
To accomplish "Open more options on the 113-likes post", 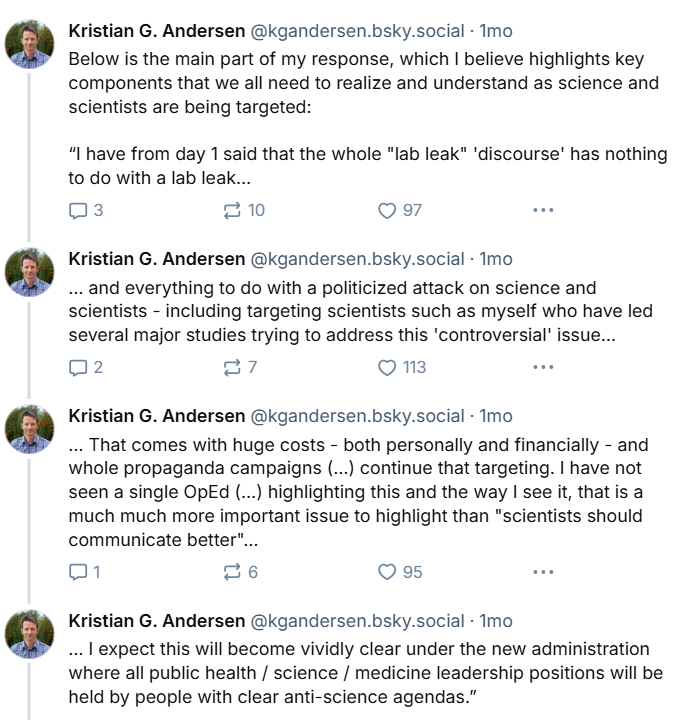I will coord(543,367).
